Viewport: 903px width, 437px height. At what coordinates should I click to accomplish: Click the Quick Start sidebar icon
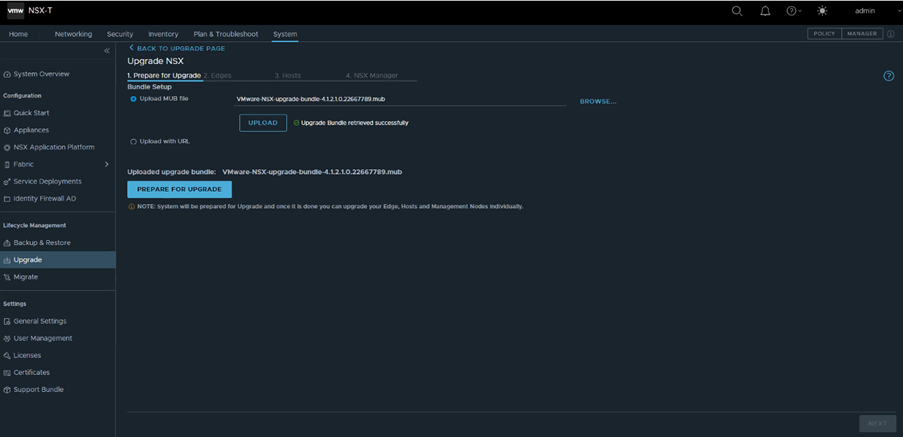pyautogui.click(x=7, y=113)
